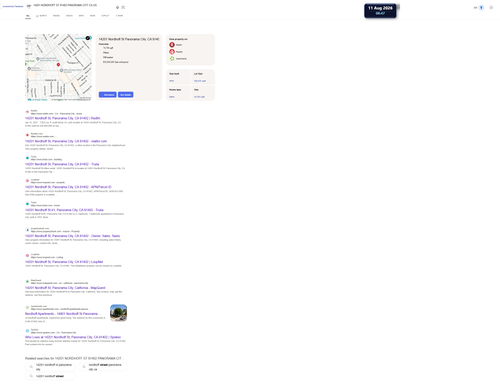Open the LoopNet listing result for 14201 Nordhoff St
500x388 pixels.
pyautogui.click(x=64, y=262)
